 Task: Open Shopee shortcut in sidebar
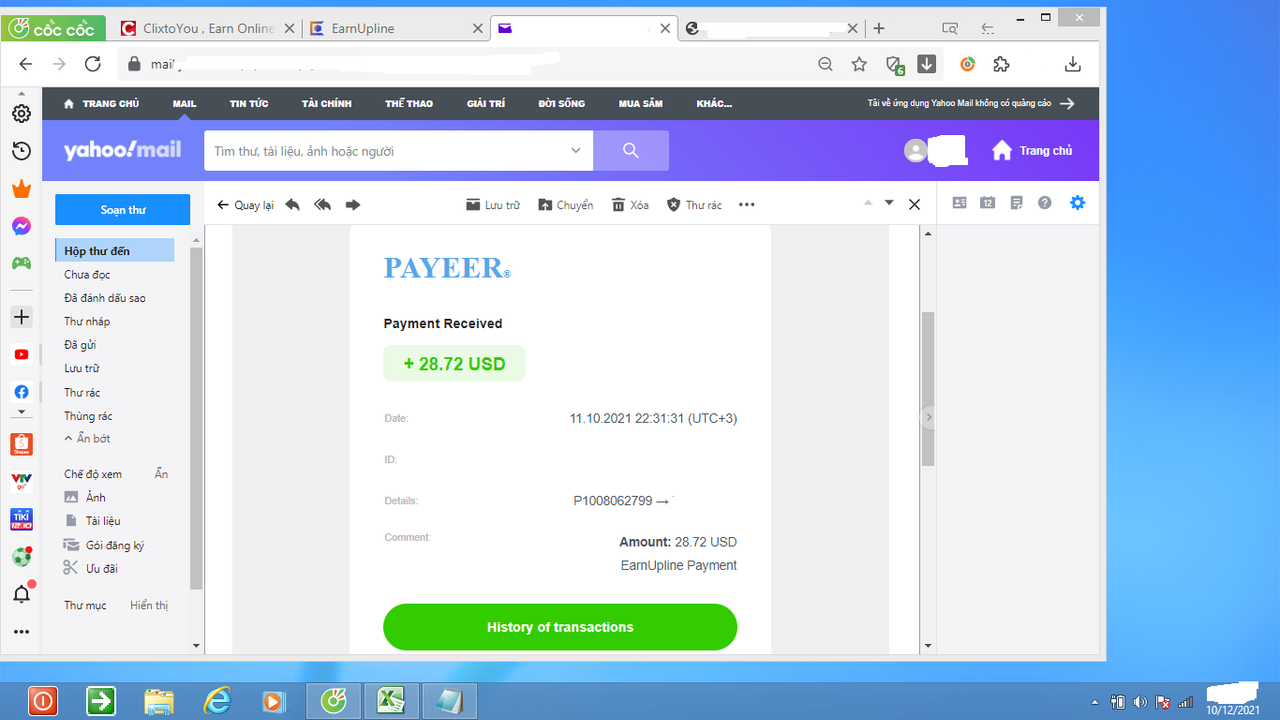pyautogui.click(x=21, y=444)
